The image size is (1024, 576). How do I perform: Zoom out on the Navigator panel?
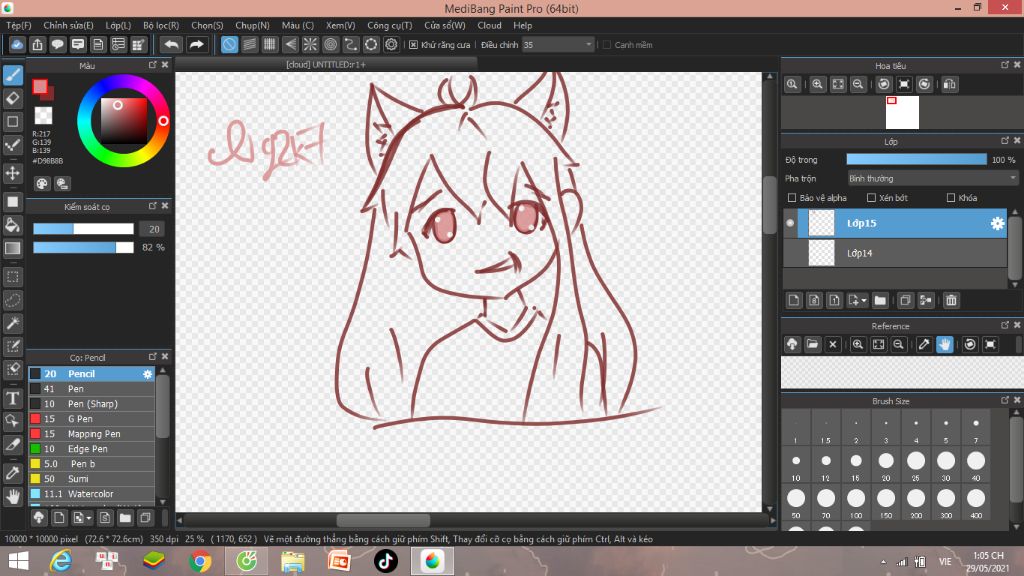(x=858, y=84)
